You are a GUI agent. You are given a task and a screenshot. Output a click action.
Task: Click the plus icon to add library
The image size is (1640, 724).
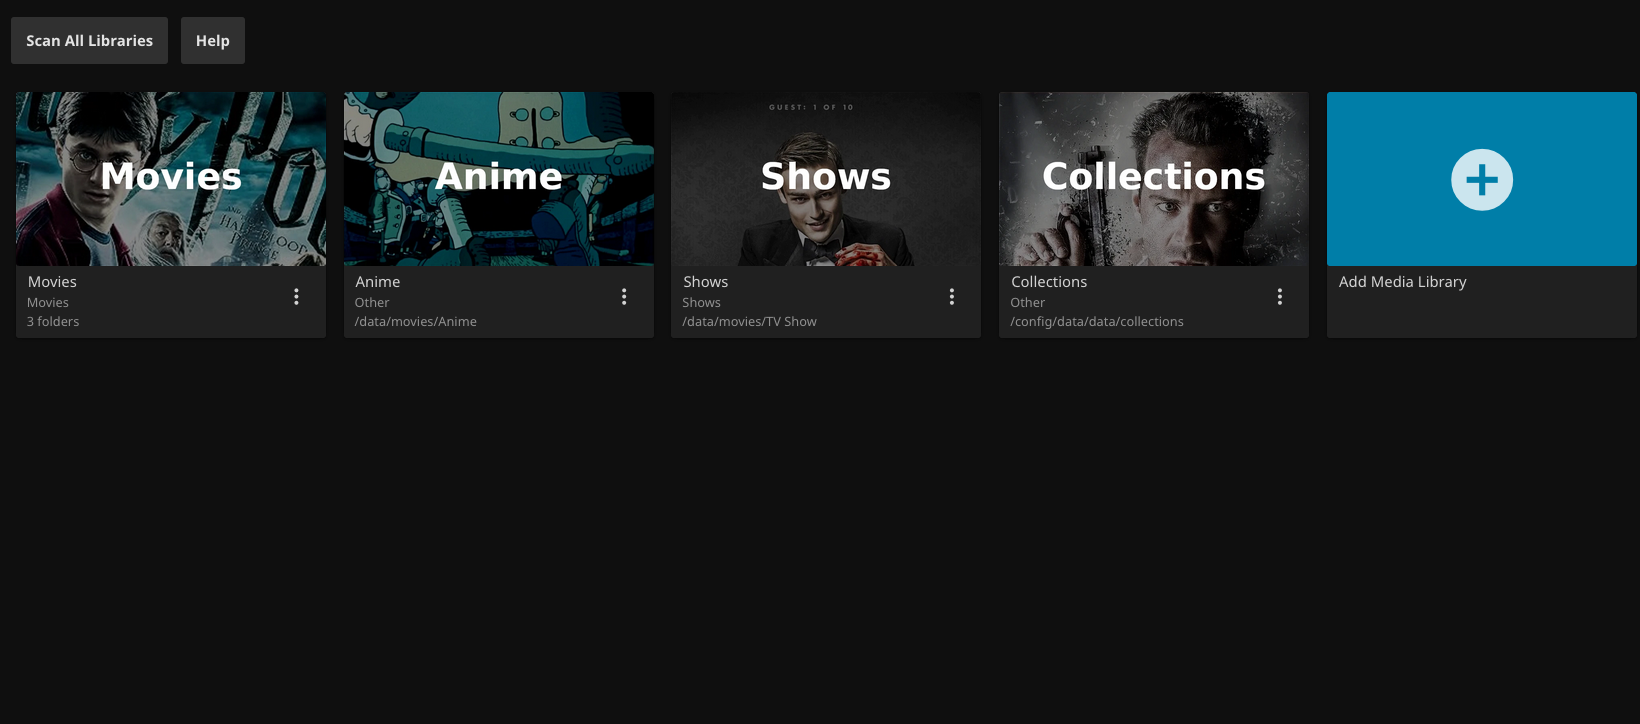pyautogui.click(x=1481, y=180)
